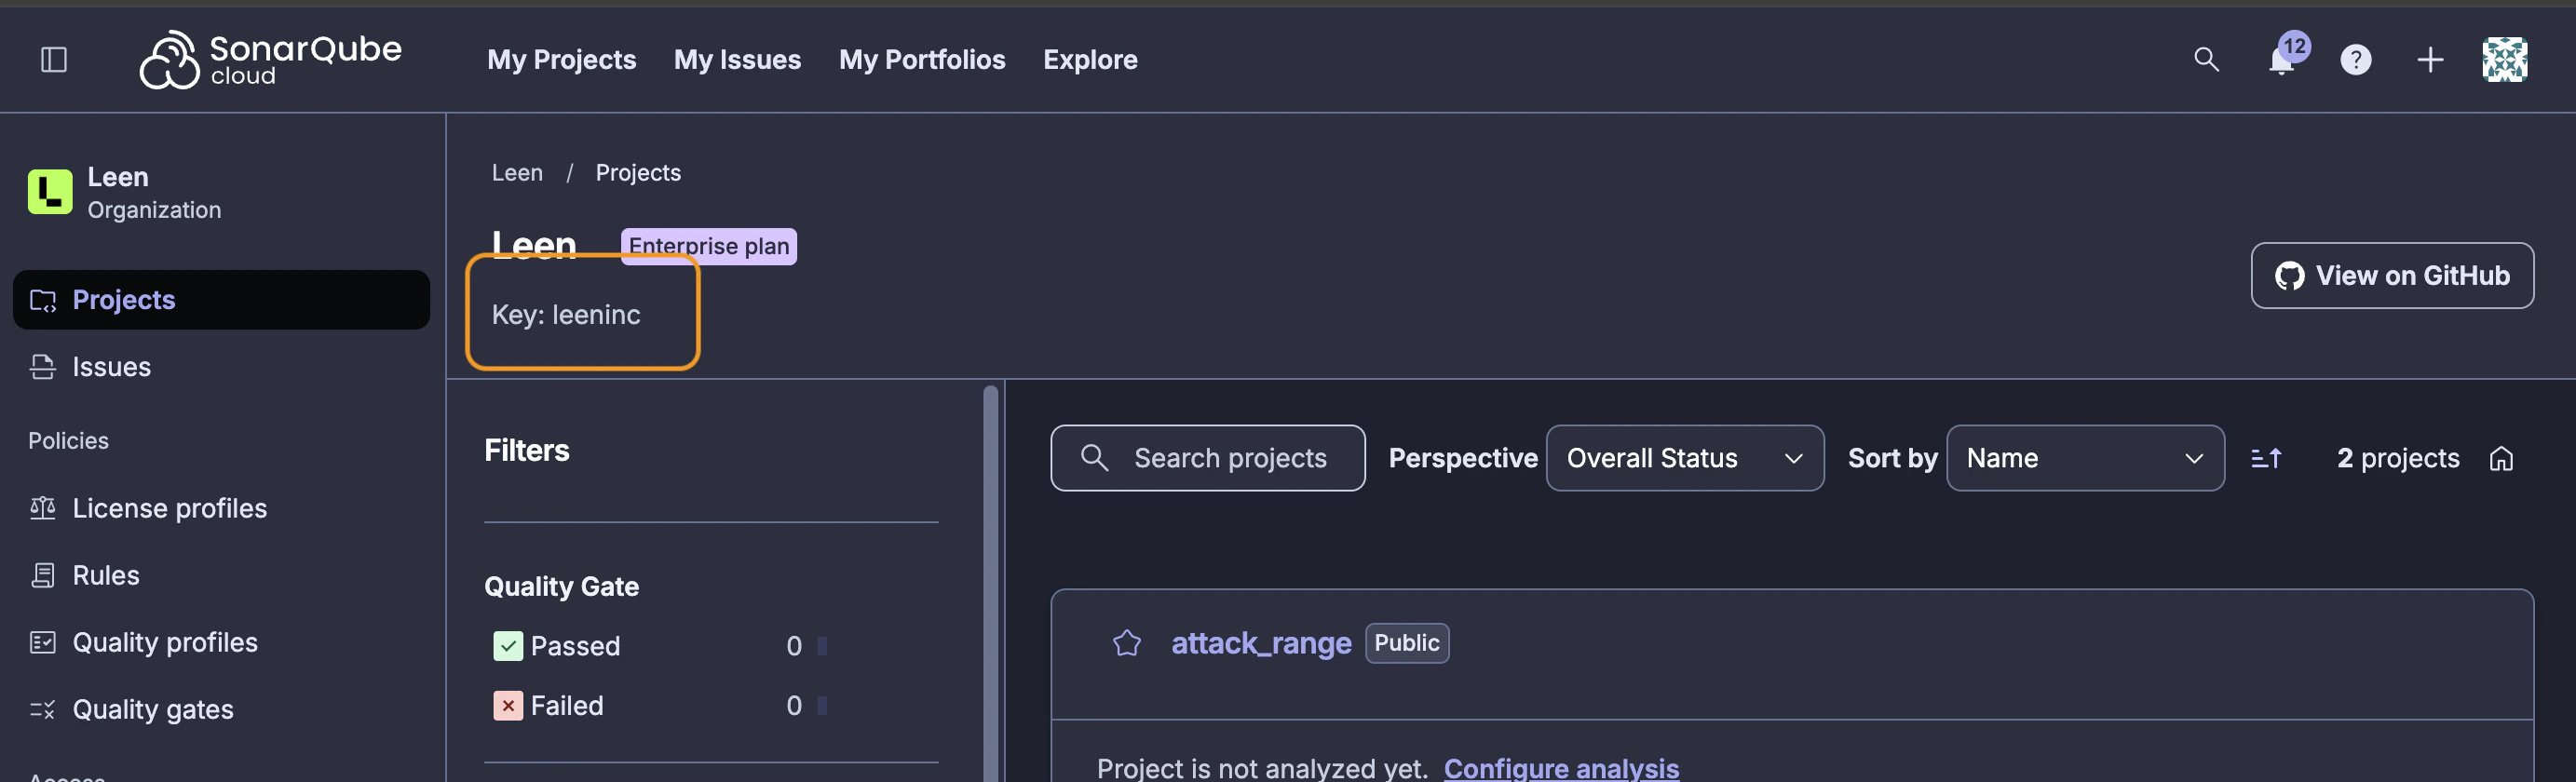Open the Sort by Name dropdown

tap(2085, 458)
